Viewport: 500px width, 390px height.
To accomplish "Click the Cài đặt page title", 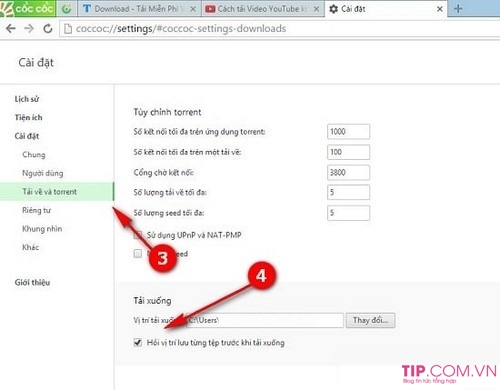I will (x=36, y=62).
